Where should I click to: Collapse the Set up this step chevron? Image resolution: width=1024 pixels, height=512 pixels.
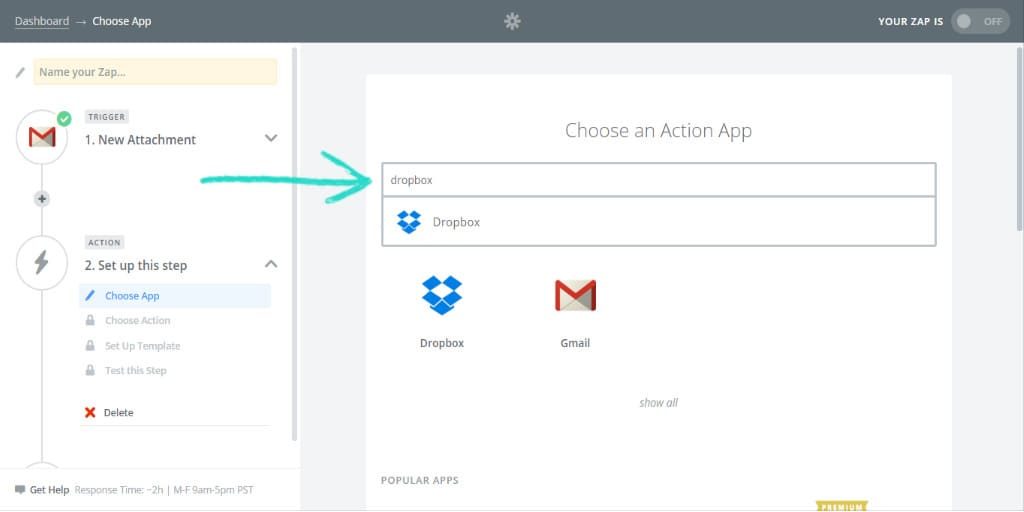(x=271, y=264)
